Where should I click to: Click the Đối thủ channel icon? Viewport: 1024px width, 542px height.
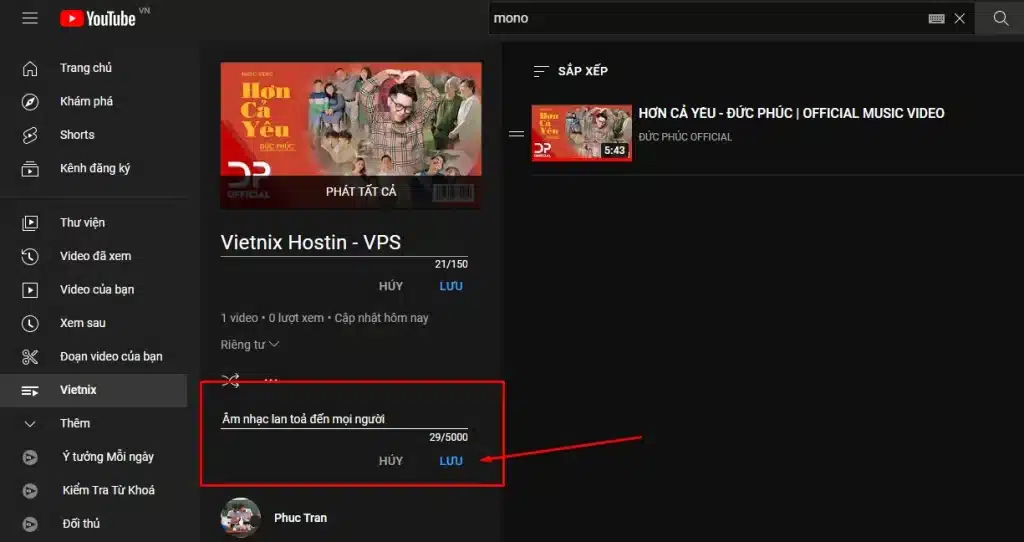pyautogui.click(x=30, y=524)
